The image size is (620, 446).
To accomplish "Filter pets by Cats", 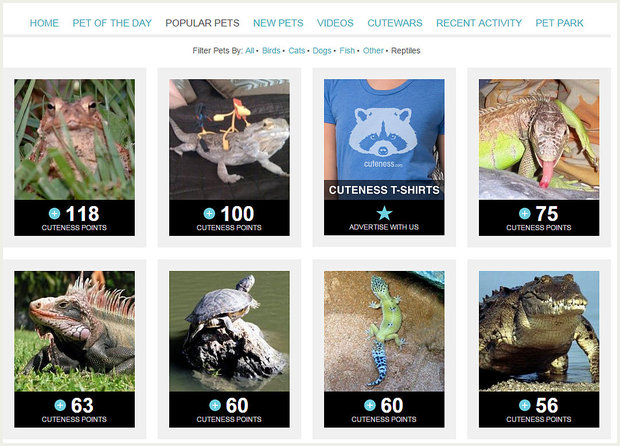I will pos(297,51).
